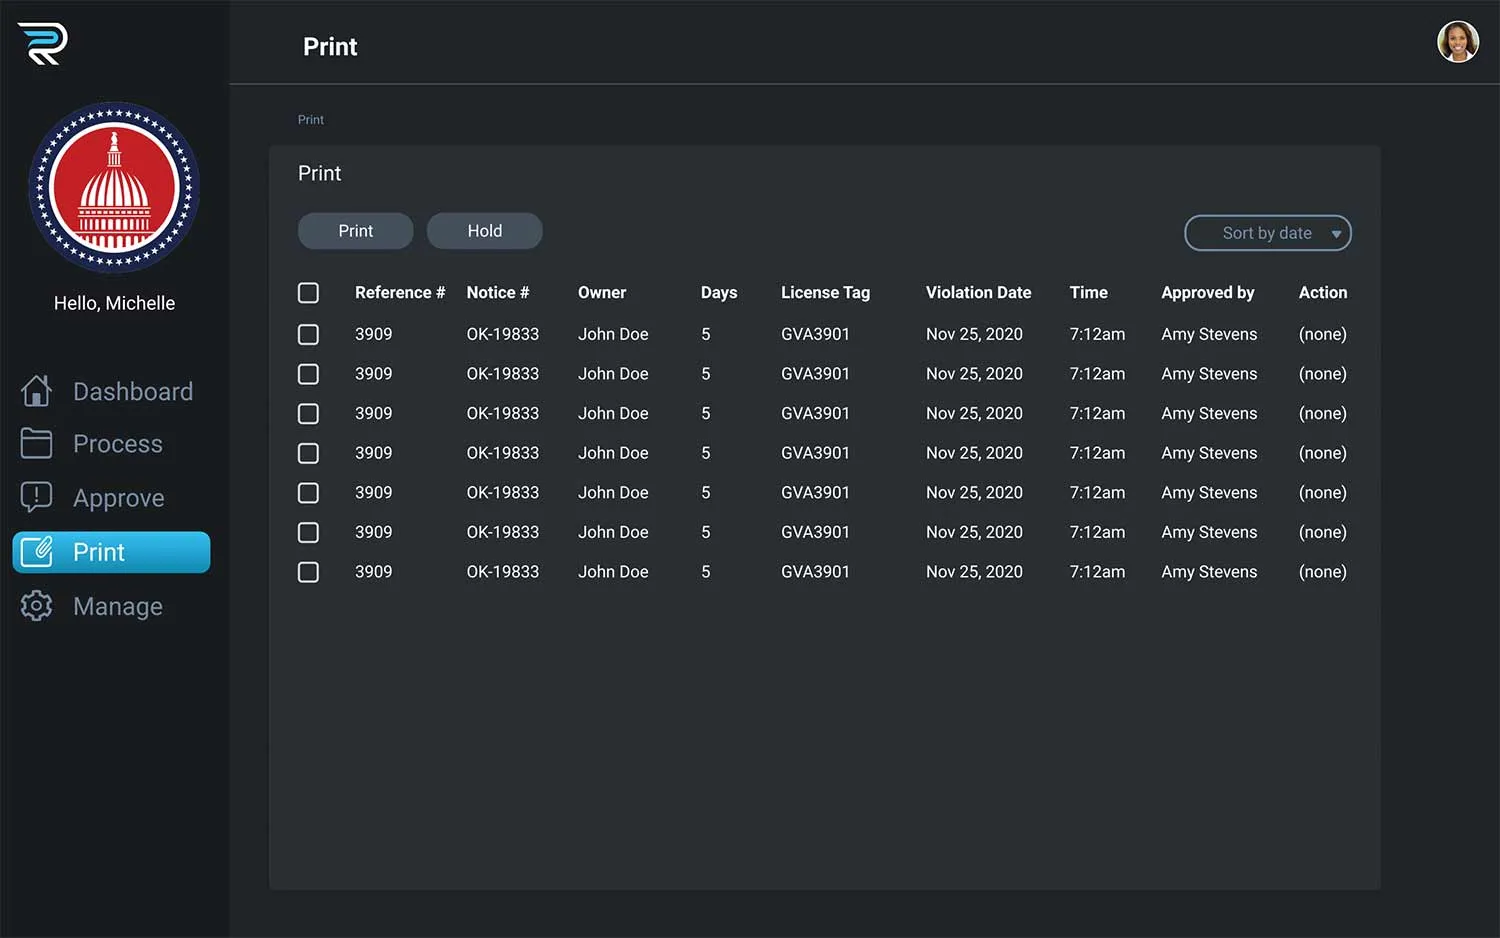Click the capitol dome seal emblem
Viewport: 1500px width, 938px height.
(x=114, y=188)
